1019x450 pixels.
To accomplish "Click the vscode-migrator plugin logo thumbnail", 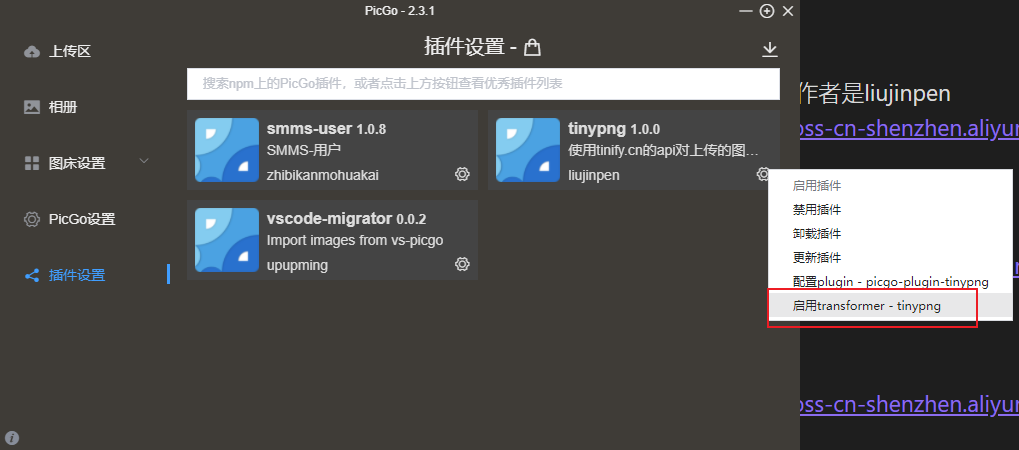I will point(227,240).
